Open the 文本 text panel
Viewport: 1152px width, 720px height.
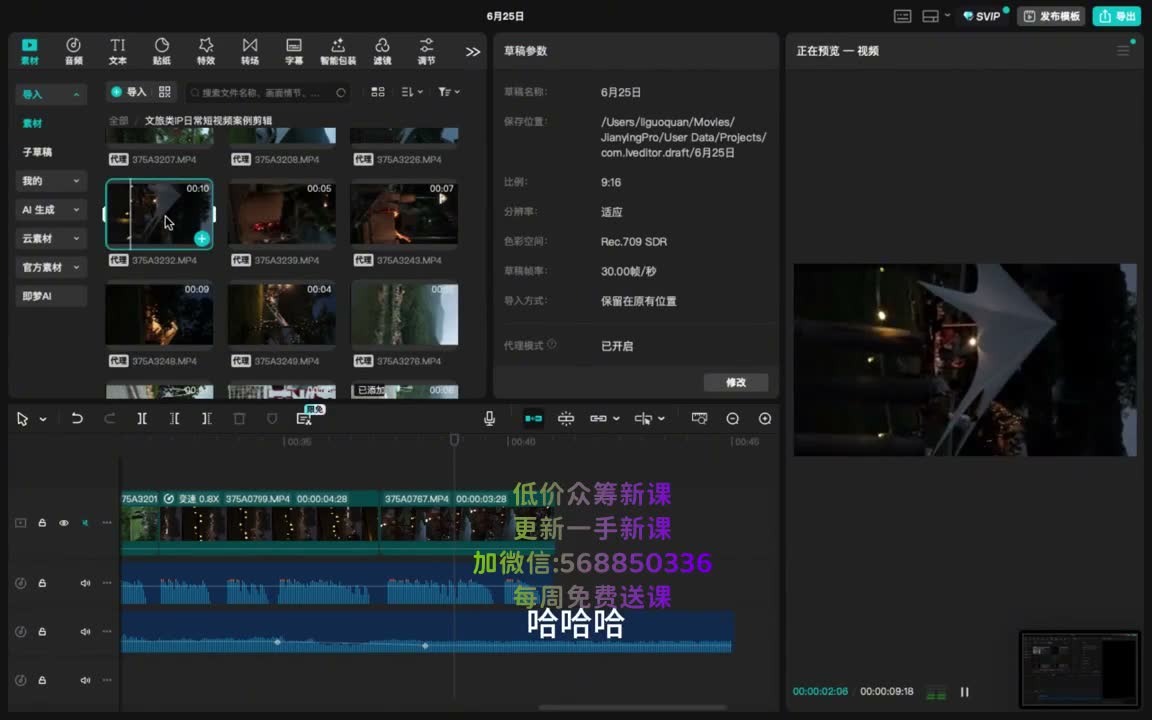click(x=118, y=51)
